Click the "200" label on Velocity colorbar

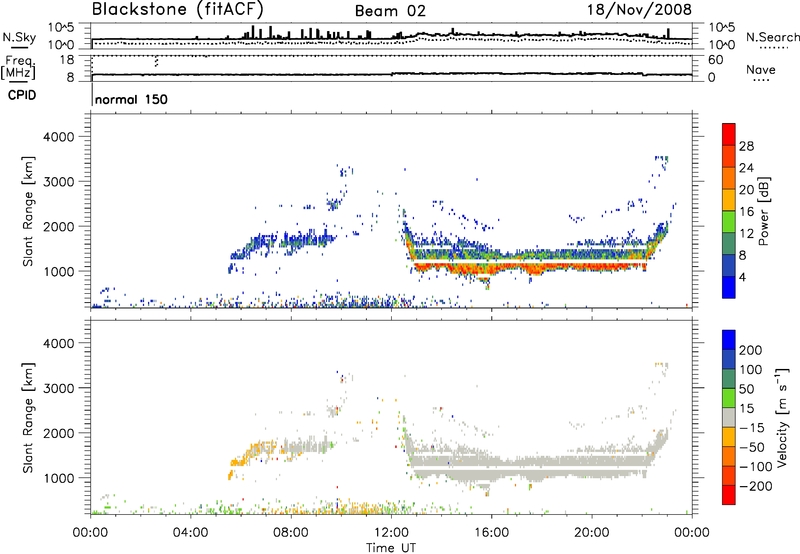(751, 350)
